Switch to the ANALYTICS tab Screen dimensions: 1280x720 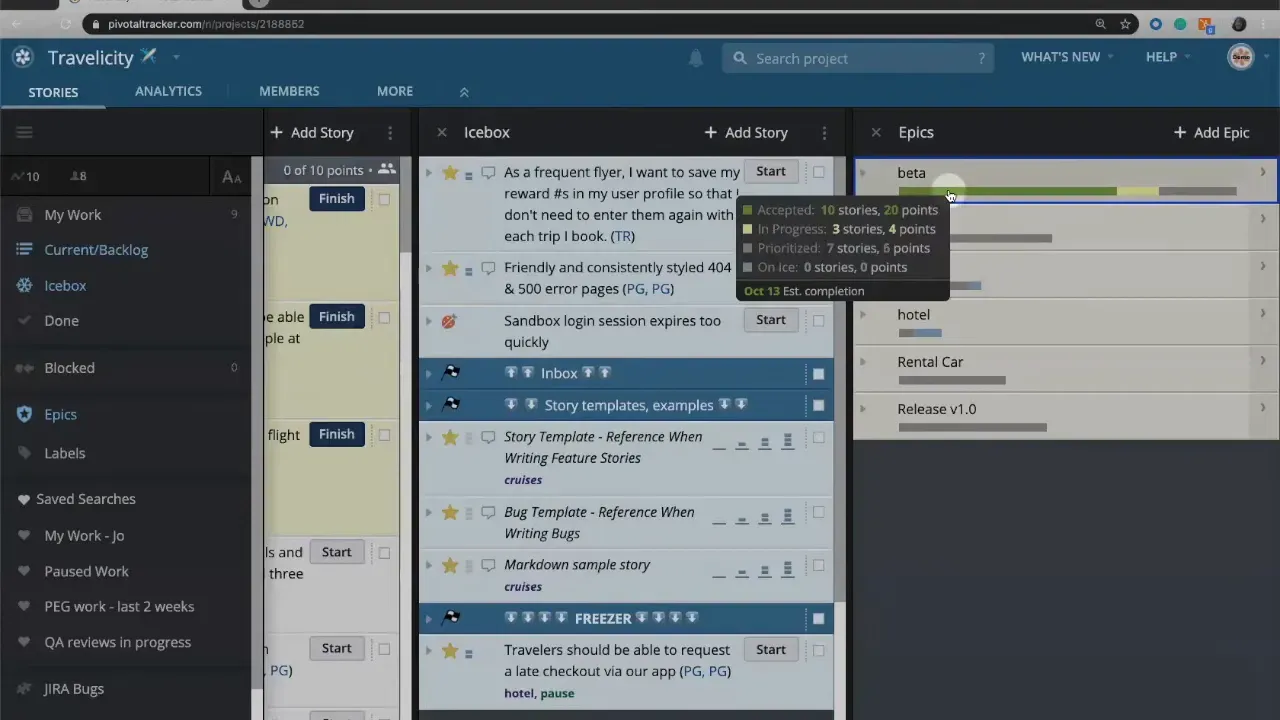168,91
